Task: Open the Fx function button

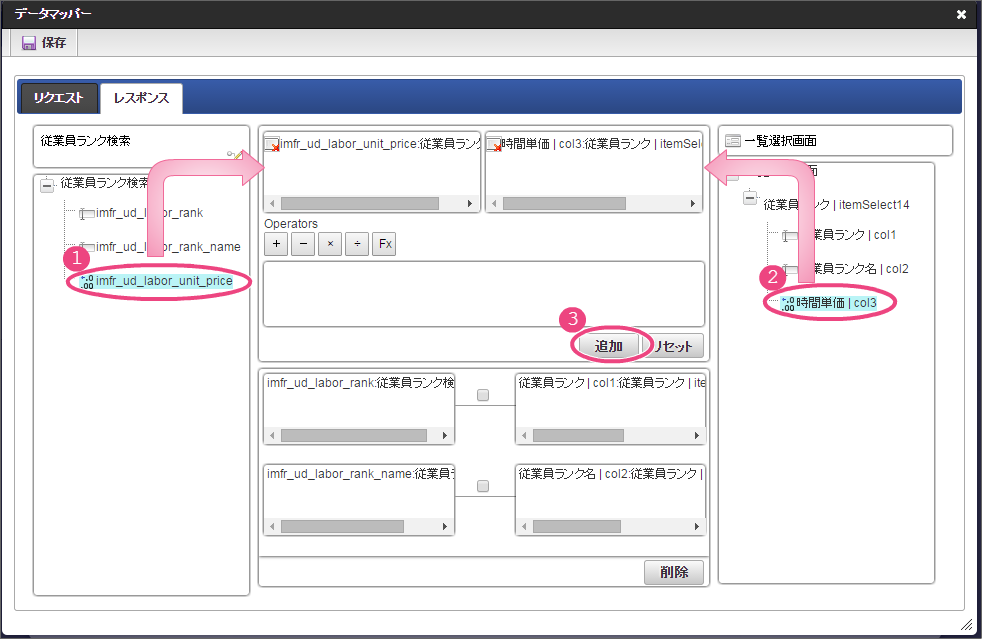Action: tap(385, 244)
